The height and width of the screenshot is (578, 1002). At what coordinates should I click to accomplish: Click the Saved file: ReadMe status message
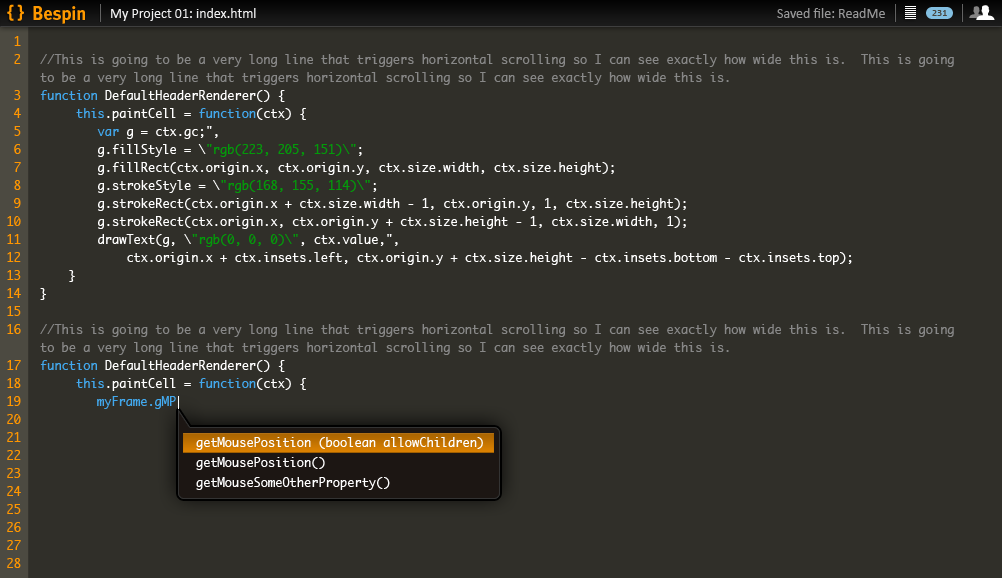pyautogui.click(x=831, y=13)
